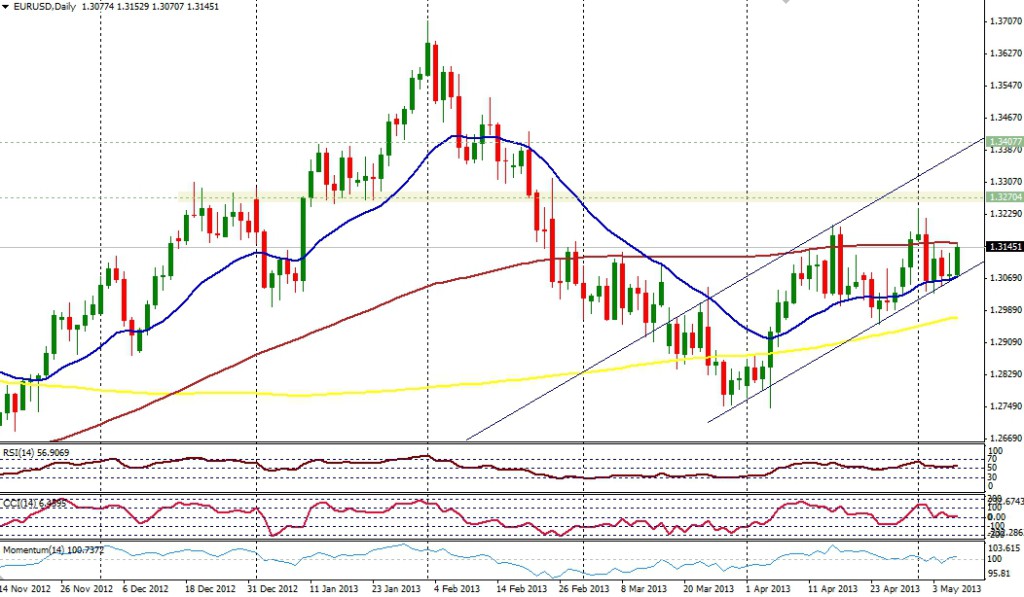Open the dropdown arrow beside EURUSD,Daily

(5, 7)
